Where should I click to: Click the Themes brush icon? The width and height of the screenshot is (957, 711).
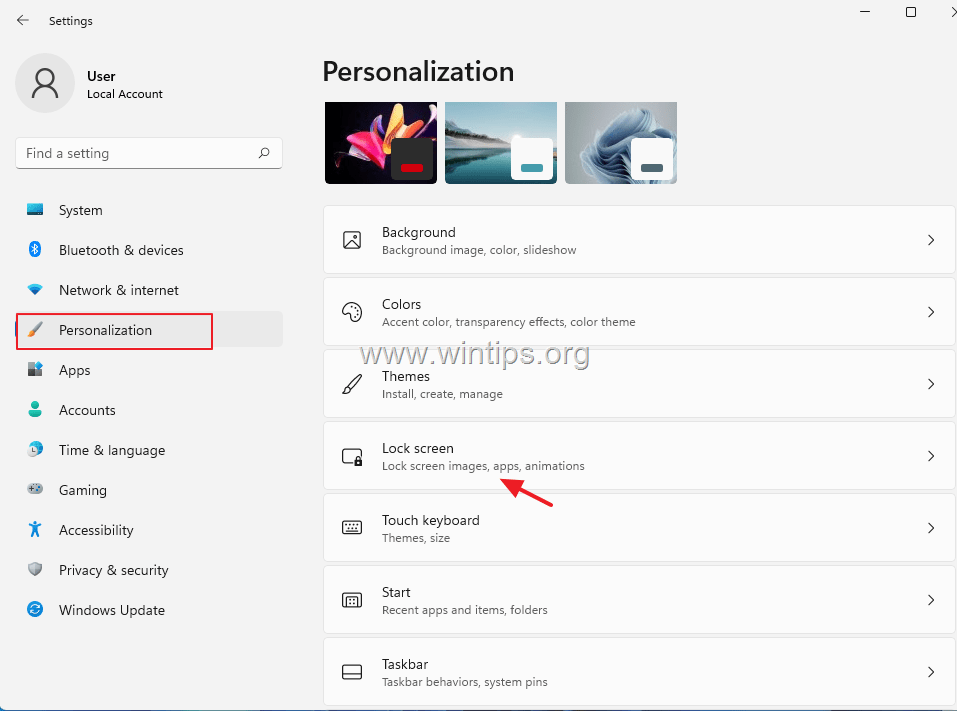[352, 384]
